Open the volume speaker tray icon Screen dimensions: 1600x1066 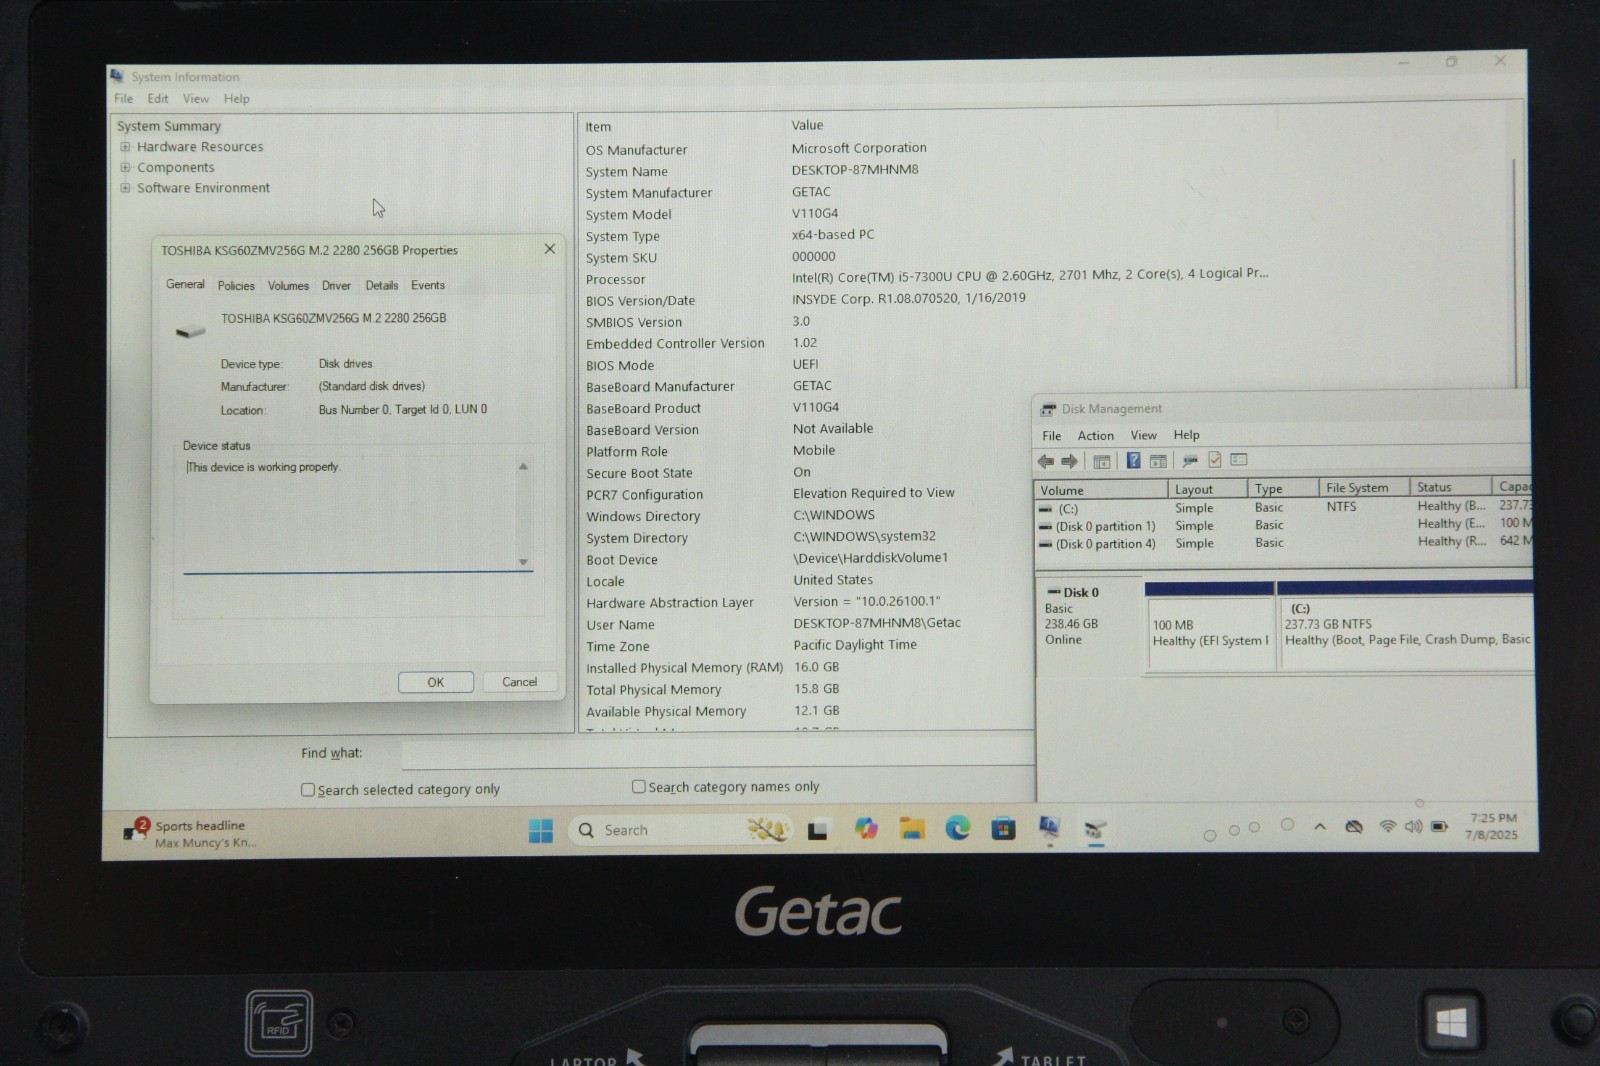1413,827
